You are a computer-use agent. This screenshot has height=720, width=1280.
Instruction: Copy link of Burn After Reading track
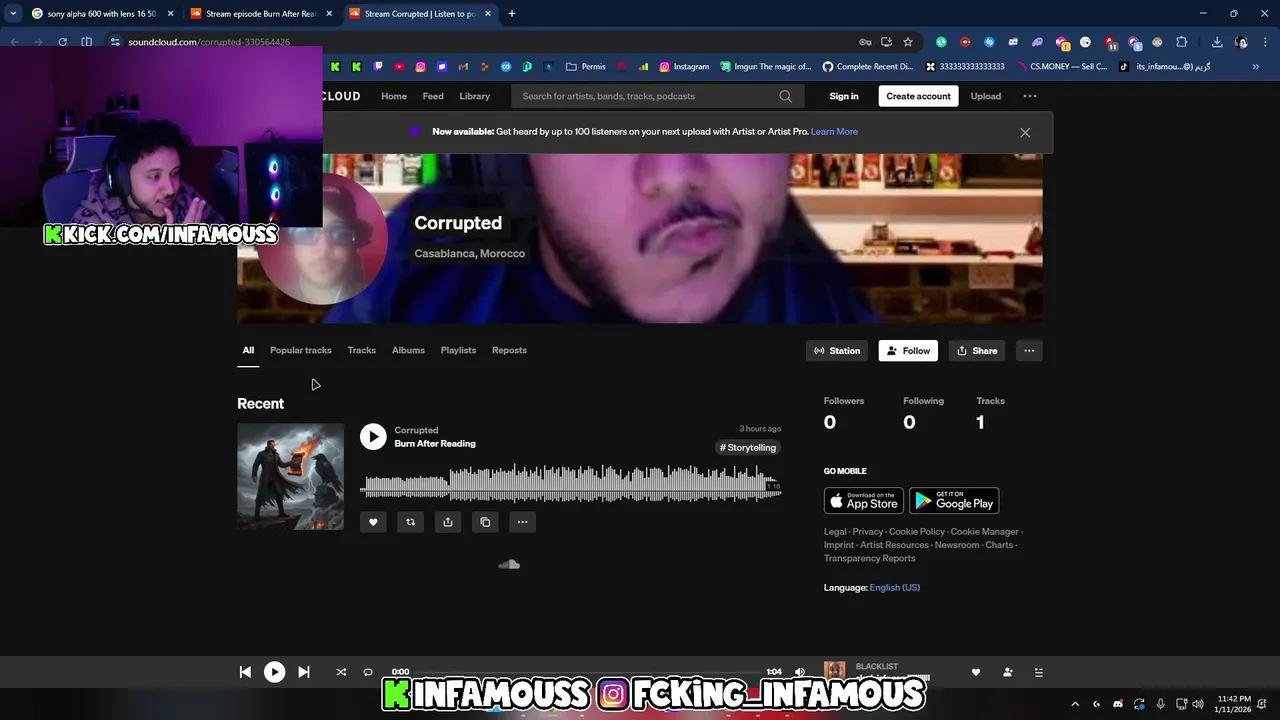485,522
